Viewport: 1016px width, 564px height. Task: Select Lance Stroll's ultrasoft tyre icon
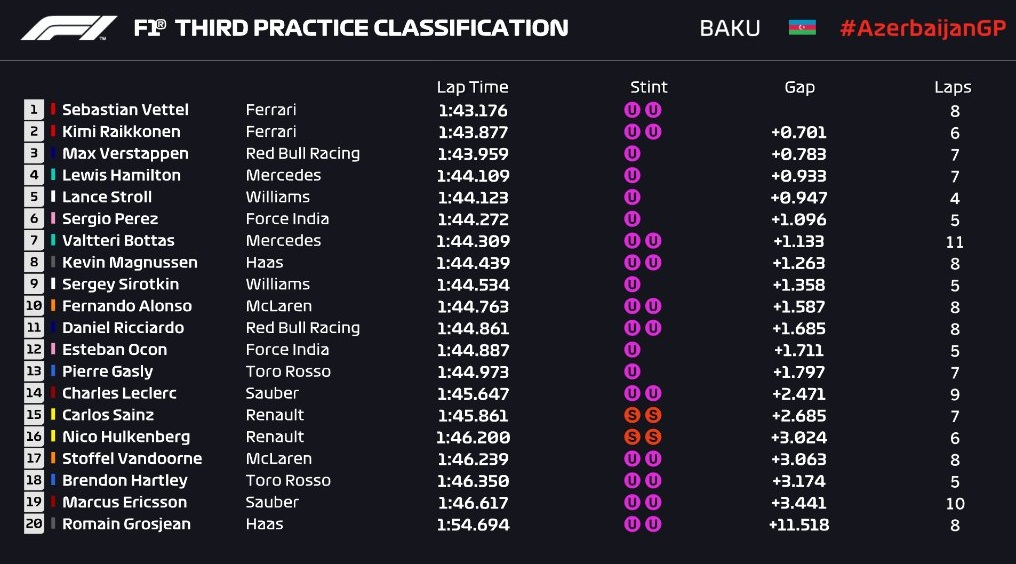tap(632, 197)
